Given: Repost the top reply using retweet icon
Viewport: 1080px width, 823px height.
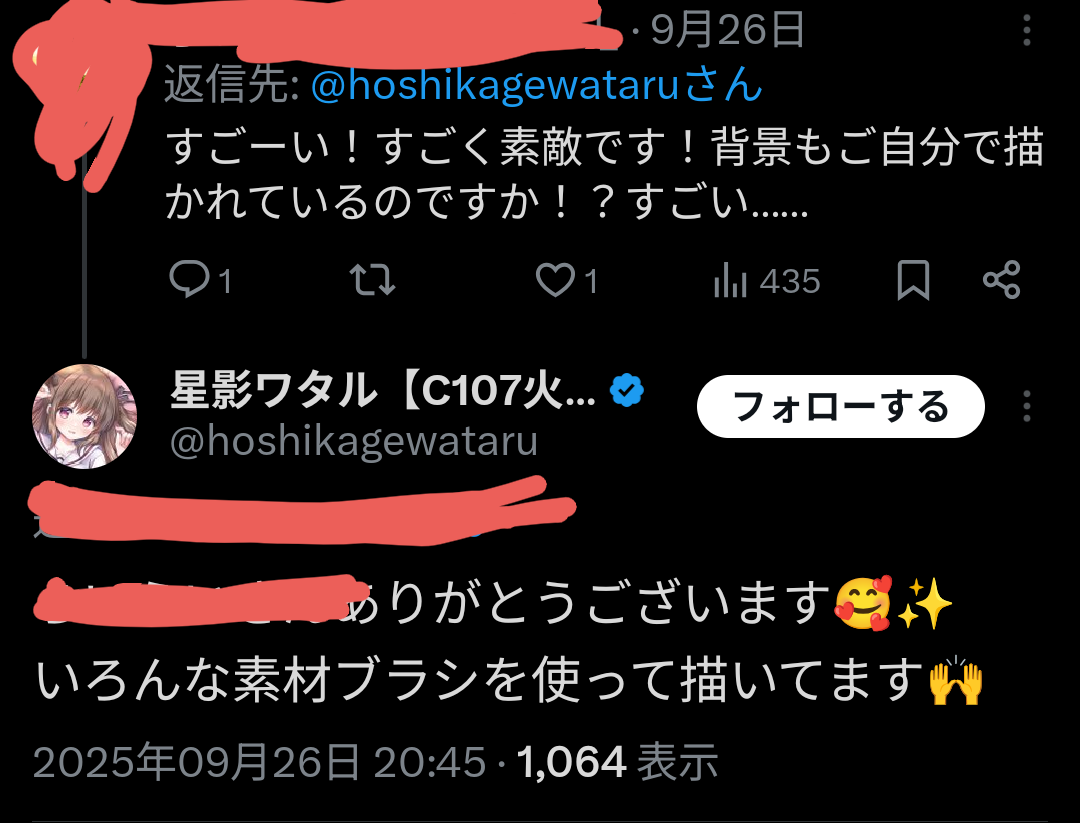Looking at the screenshot, I should tap(372, 280).
